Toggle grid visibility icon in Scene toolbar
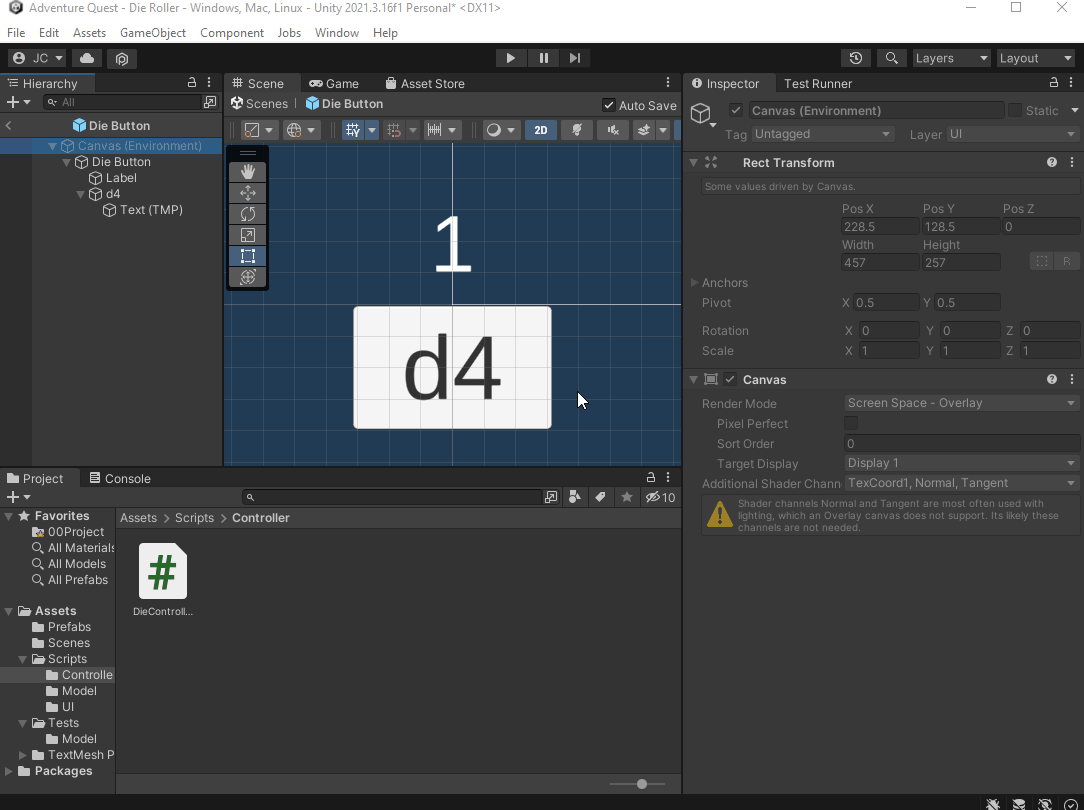The height and width of the screenshot is (810, 1084). click(353, 130)
